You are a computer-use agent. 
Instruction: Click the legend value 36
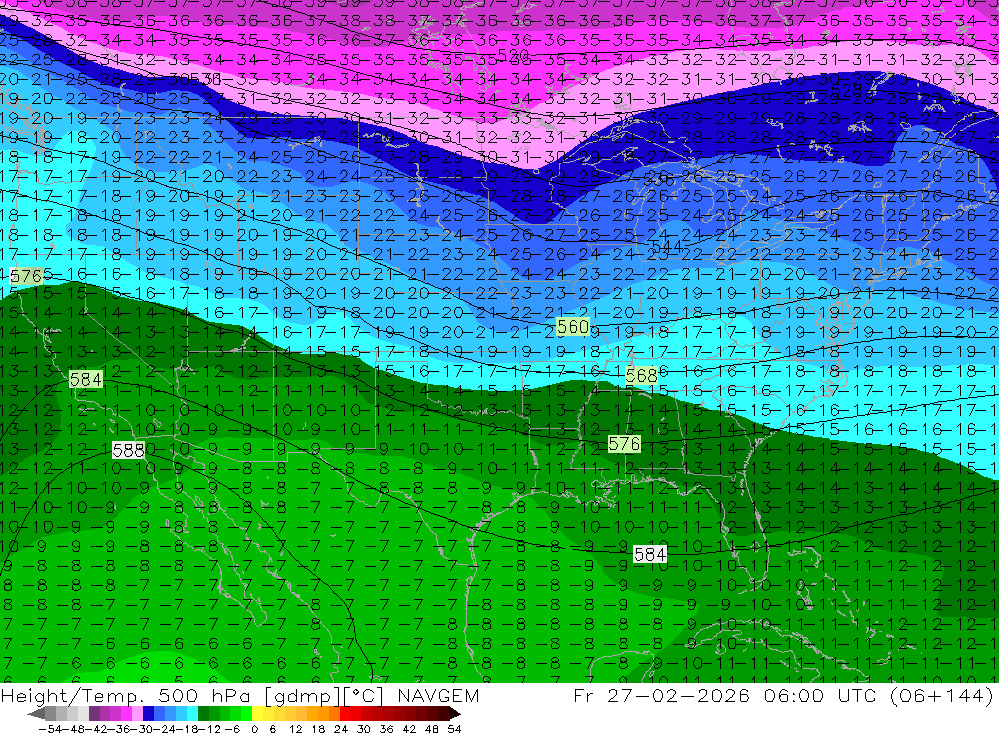[386, 729]
